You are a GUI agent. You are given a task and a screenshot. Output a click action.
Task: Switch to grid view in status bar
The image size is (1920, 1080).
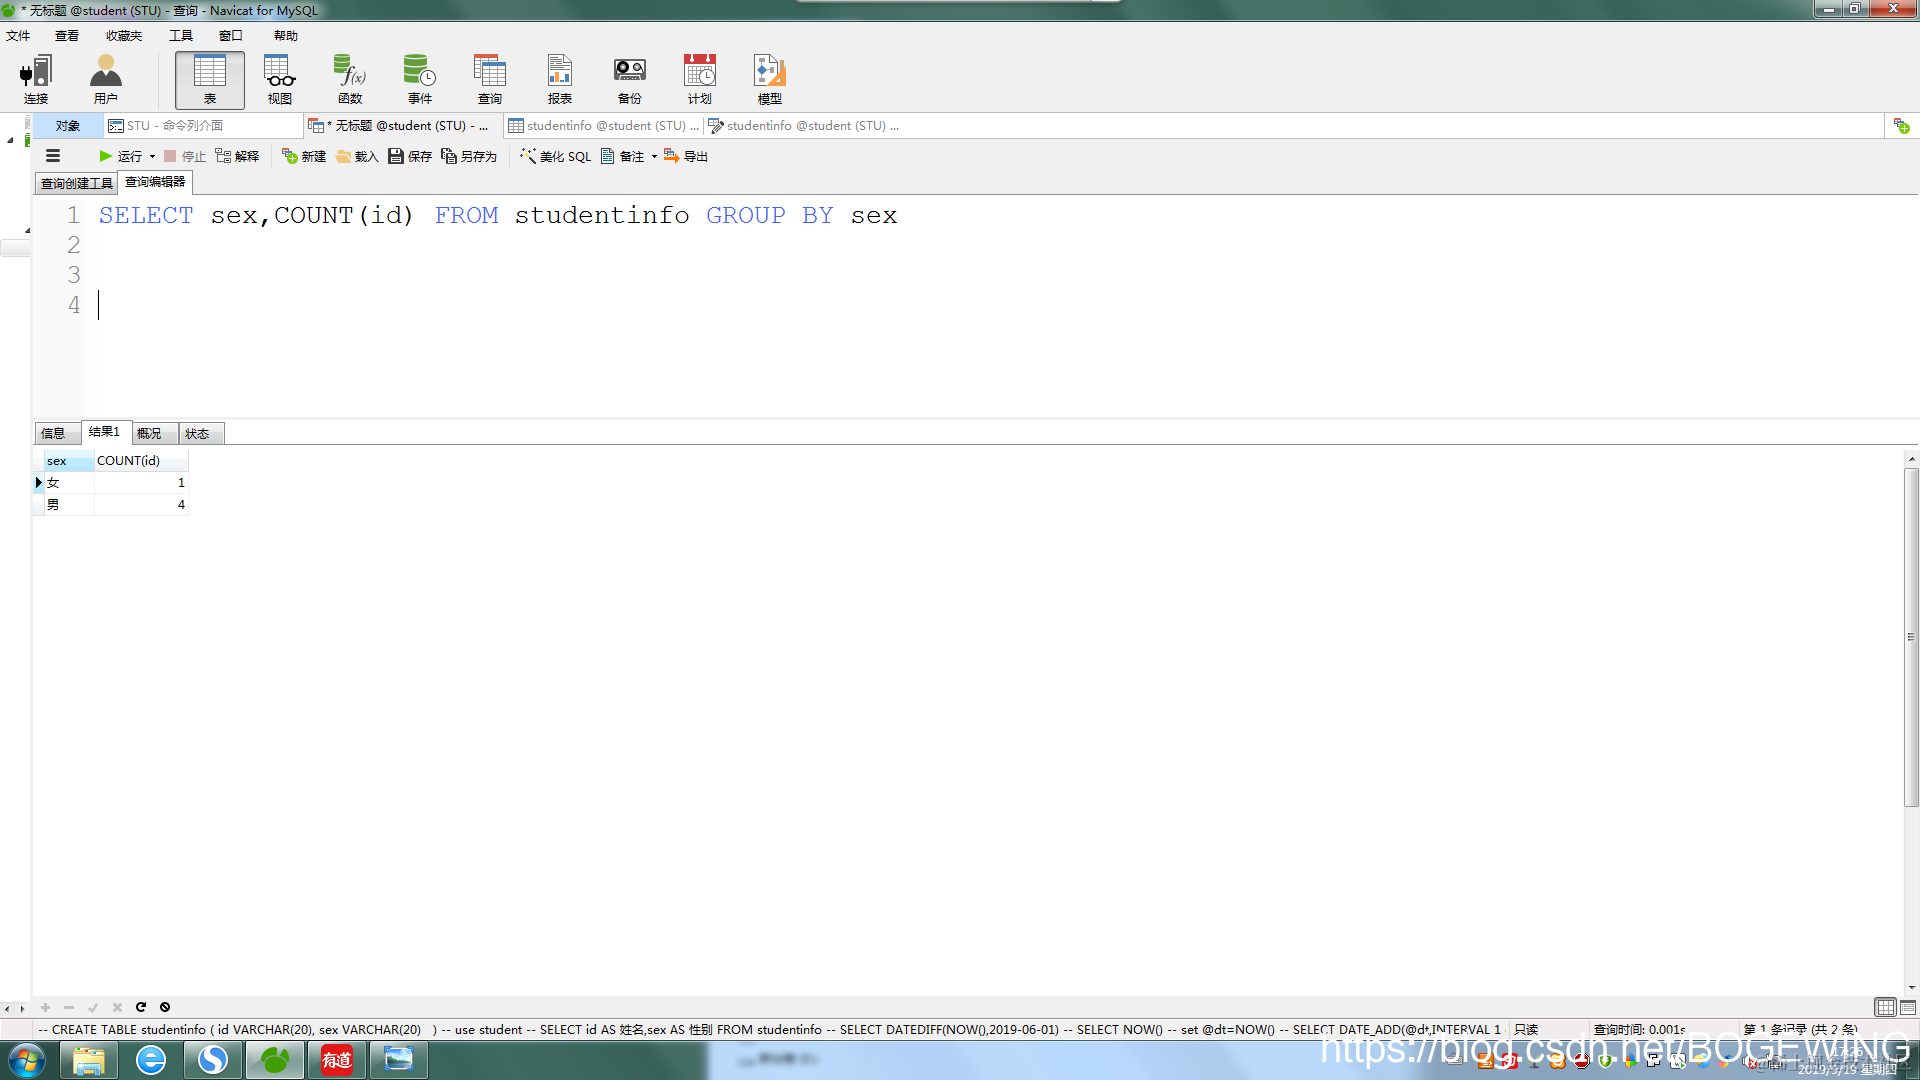click(1885, 1007)
